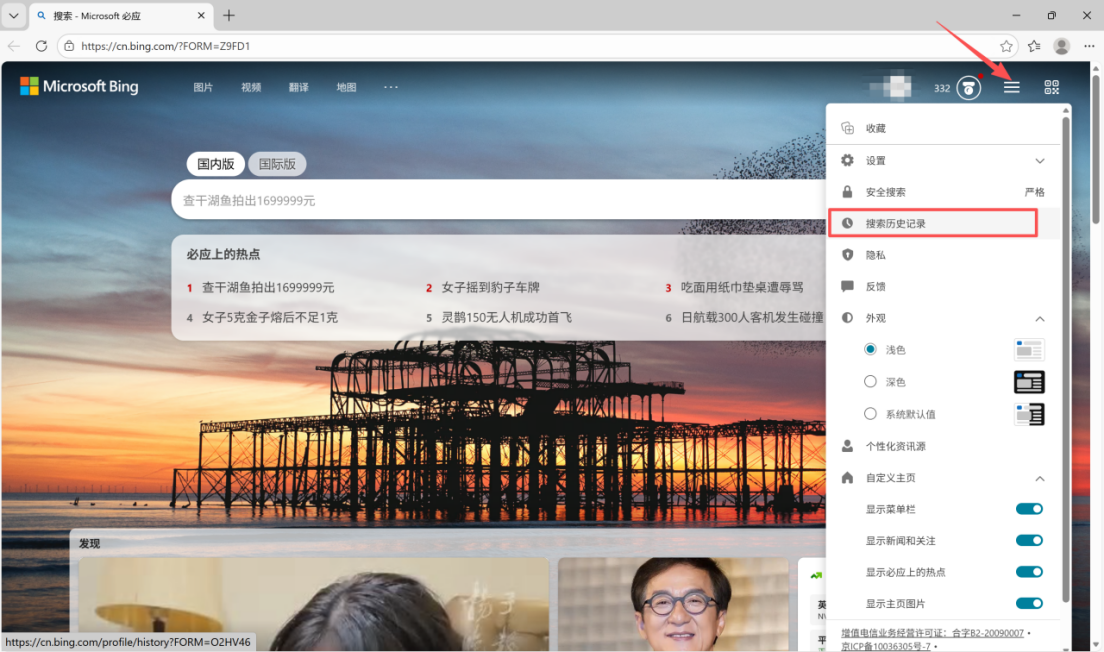The image size is (1104, 652).
Task: Open the 图片 link in Bing header
Action: tap(203, 88)
